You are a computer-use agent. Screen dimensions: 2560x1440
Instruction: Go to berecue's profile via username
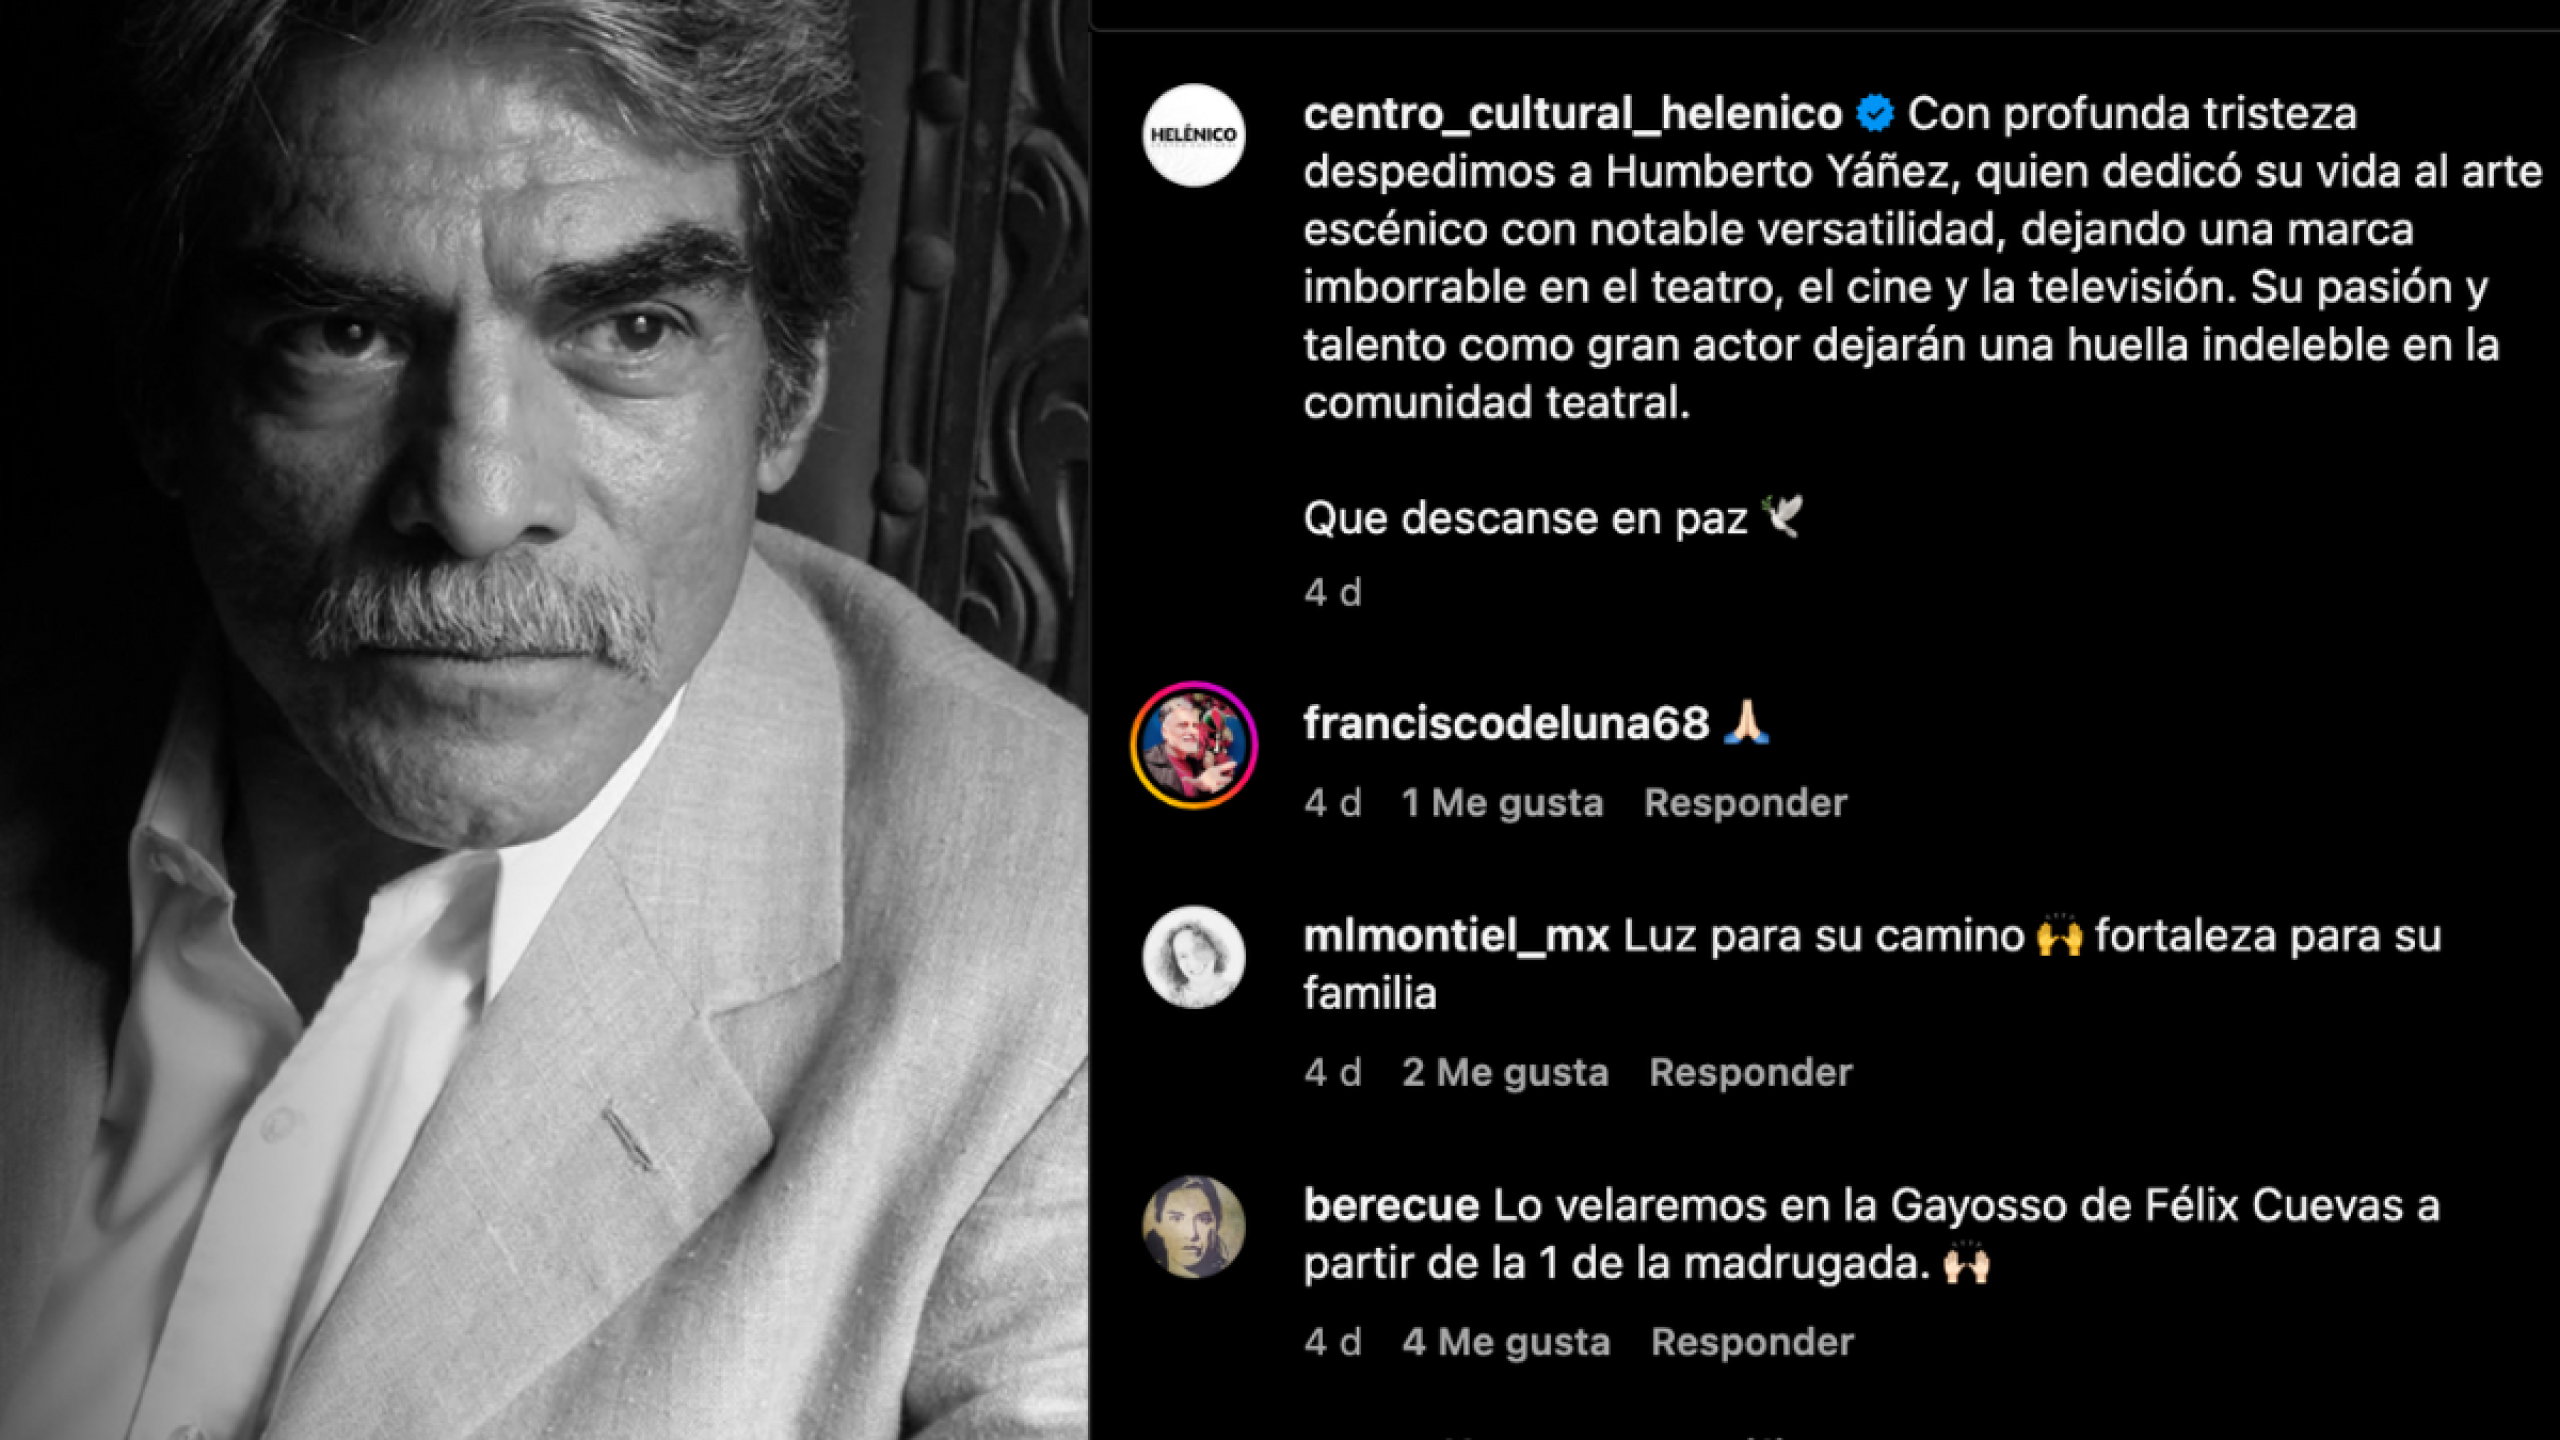pyautogui.click(x=1391, y=1206)
